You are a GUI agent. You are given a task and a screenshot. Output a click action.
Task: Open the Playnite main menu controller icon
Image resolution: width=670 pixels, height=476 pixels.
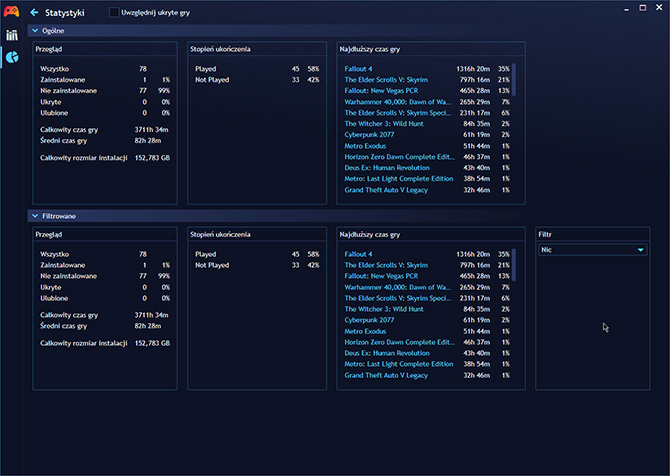(x=11, y=12)
